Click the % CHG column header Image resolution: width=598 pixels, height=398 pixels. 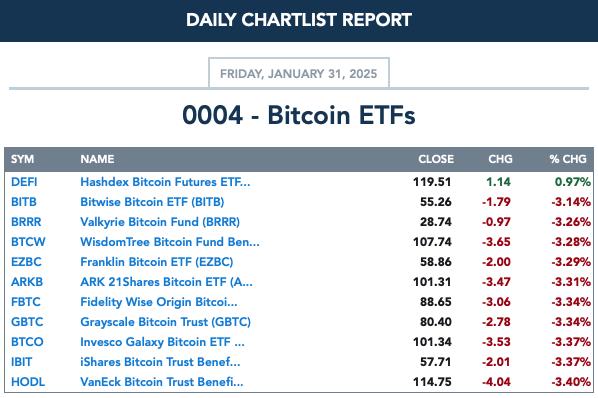[567, 159]
